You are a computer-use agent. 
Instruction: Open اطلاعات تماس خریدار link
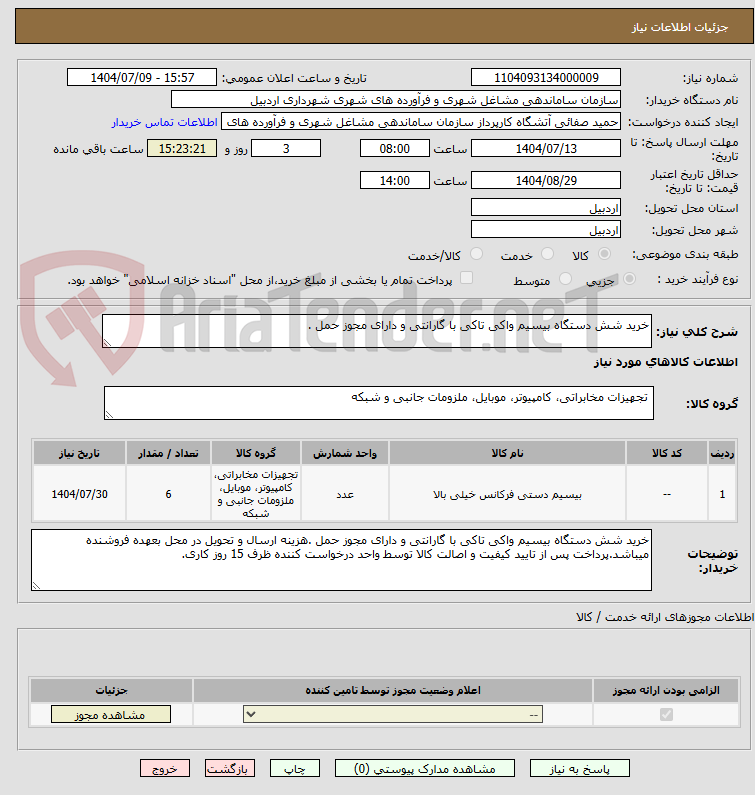tap(164, 122)
